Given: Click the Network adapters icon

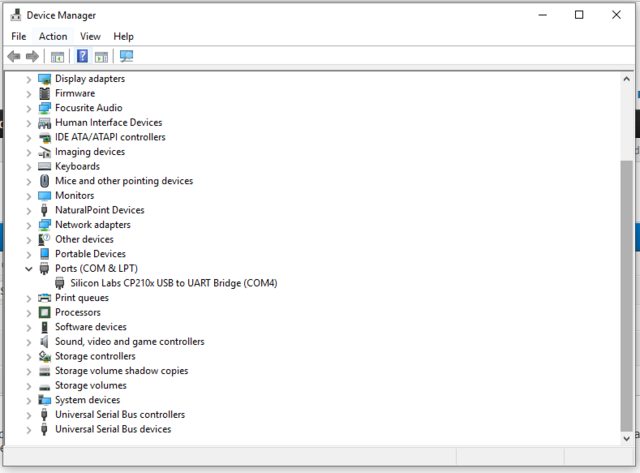Looking at the screenshot, I should coord(44,225).
